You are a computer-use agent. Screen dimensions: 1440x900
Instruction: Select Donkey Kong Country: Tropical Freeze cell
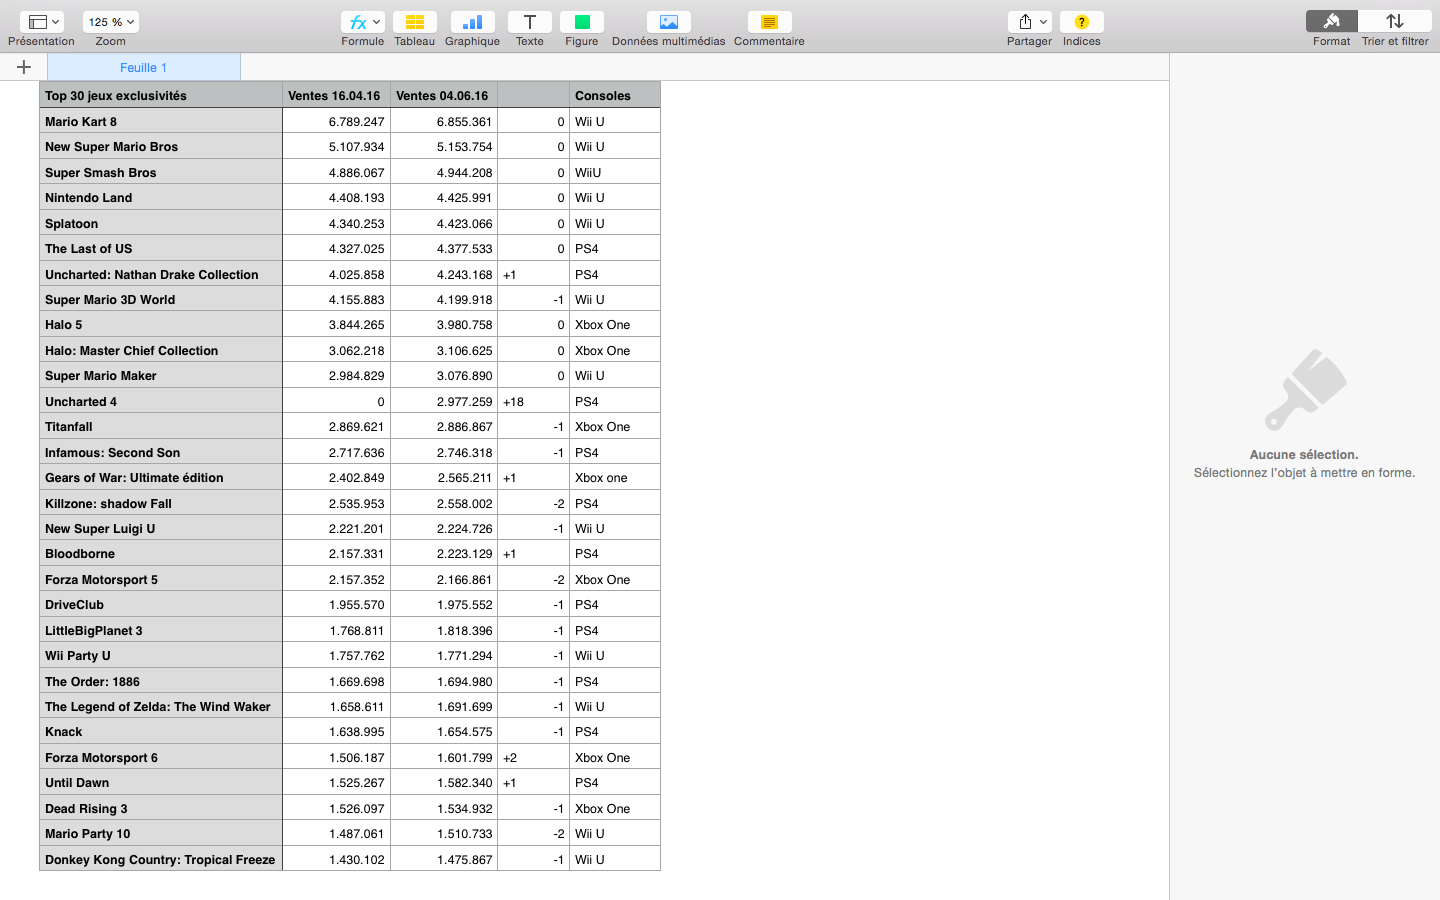(161, 859)
